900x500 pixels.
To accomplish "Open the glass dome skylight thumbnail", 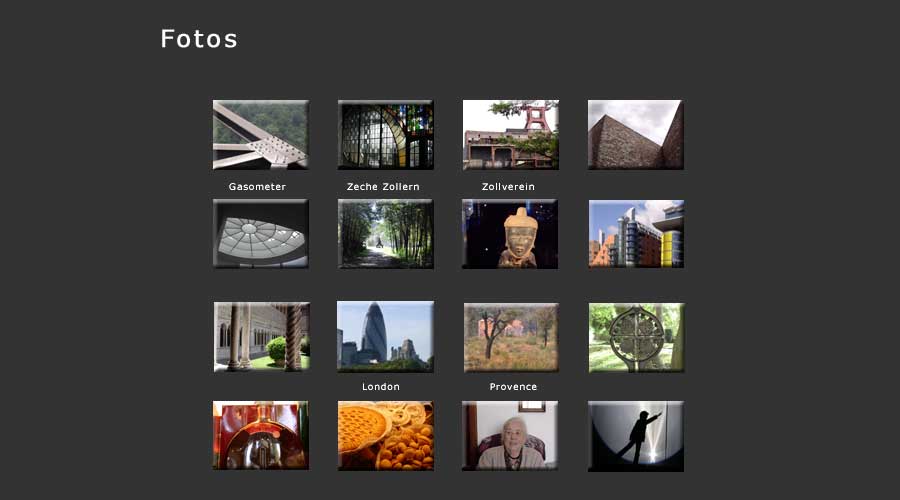I will pyautogui.click(x=261, y=234).
